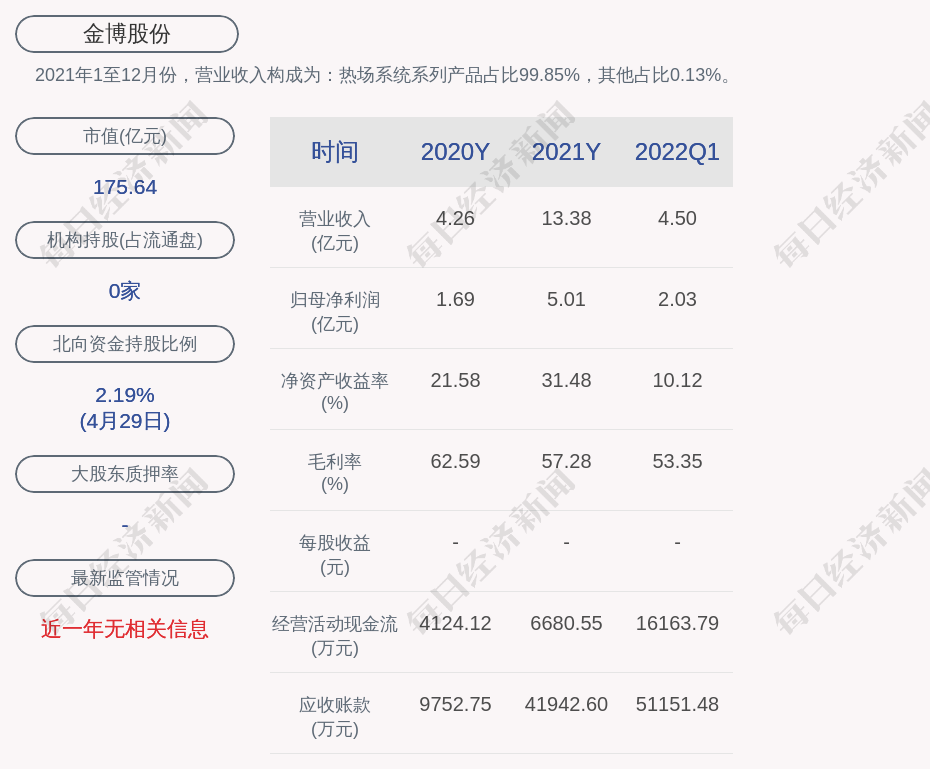Click the red 近一年无相关信息 text
930x769 pixels.
point(125,629)
